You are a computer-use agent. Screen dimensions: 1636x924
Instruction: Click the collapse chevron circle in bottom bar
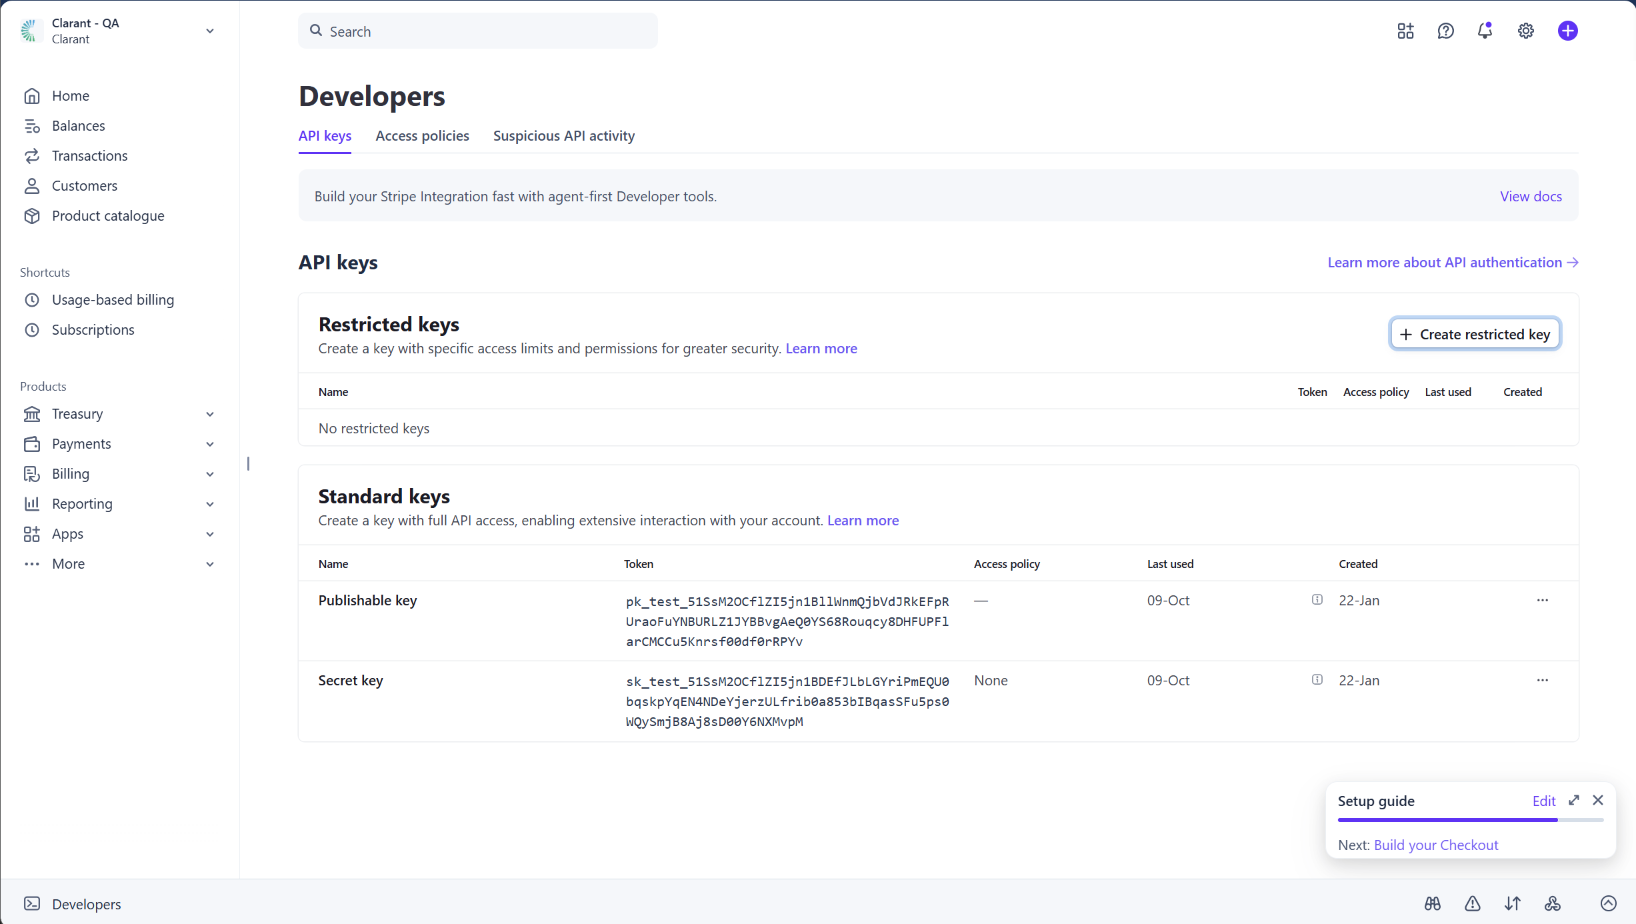point(1608,903)
